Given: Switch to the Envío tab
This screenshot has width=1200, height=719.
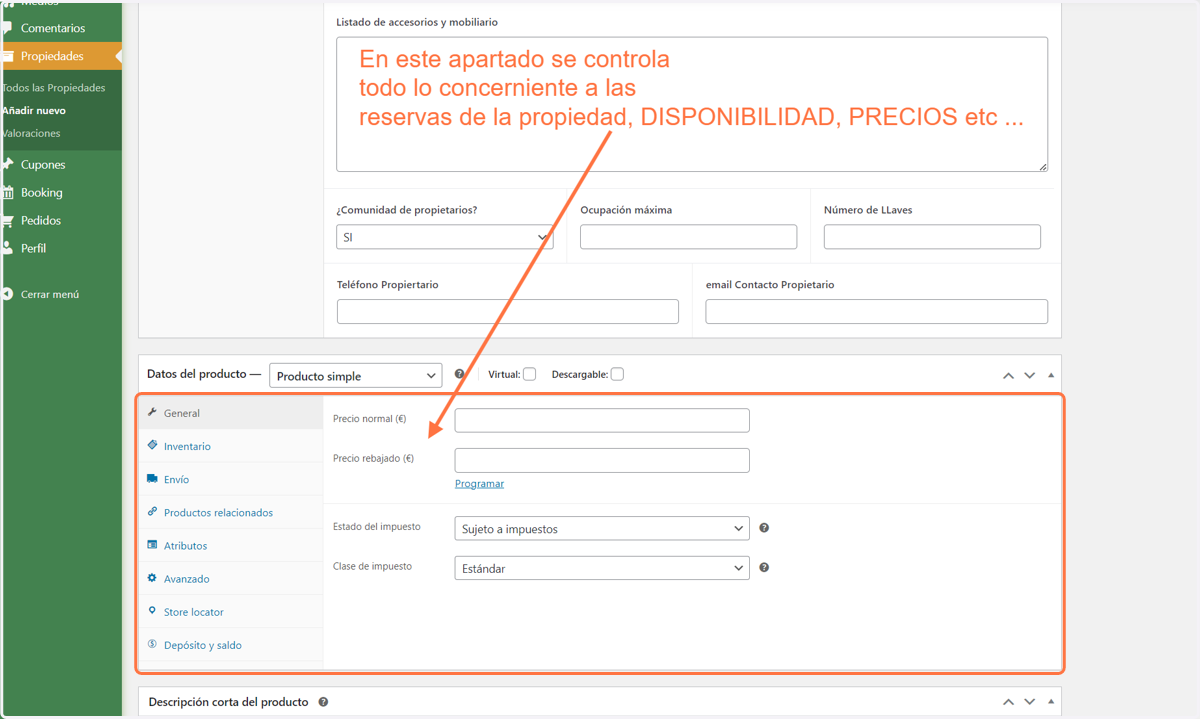Looking at the screenshot, I should (231, 479).
